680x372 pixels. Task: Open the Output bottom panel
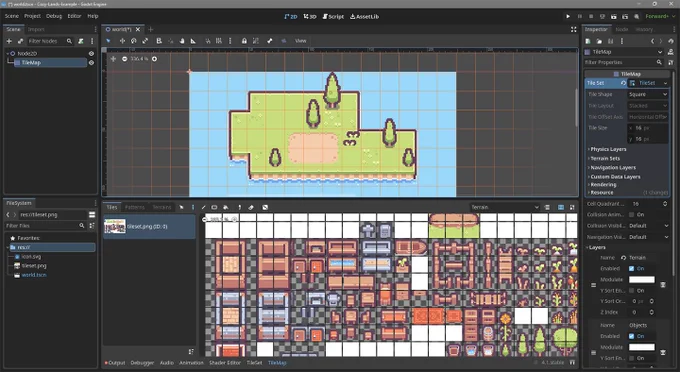tap(115, 363)
